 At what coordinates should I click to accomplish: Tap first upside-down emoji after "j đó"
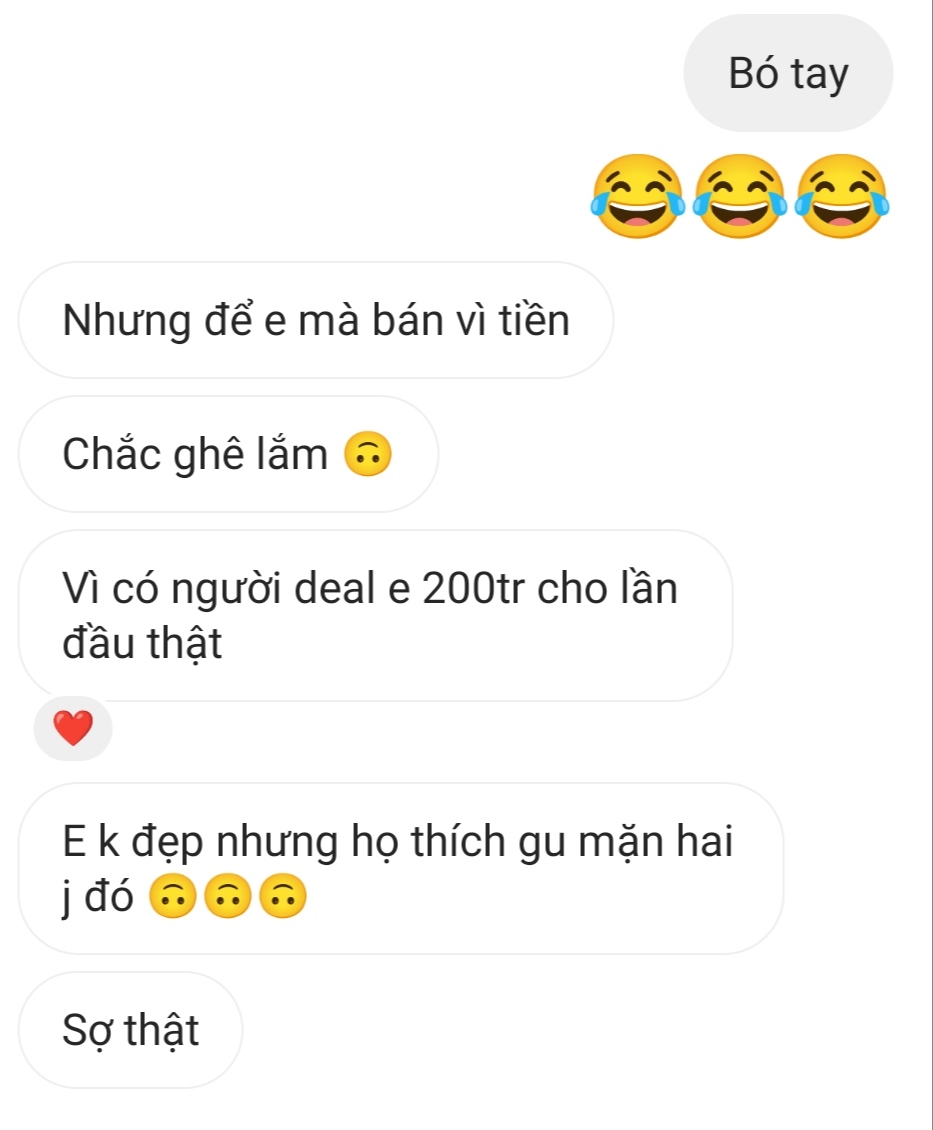pyautogui.click(x=172, y=897)
